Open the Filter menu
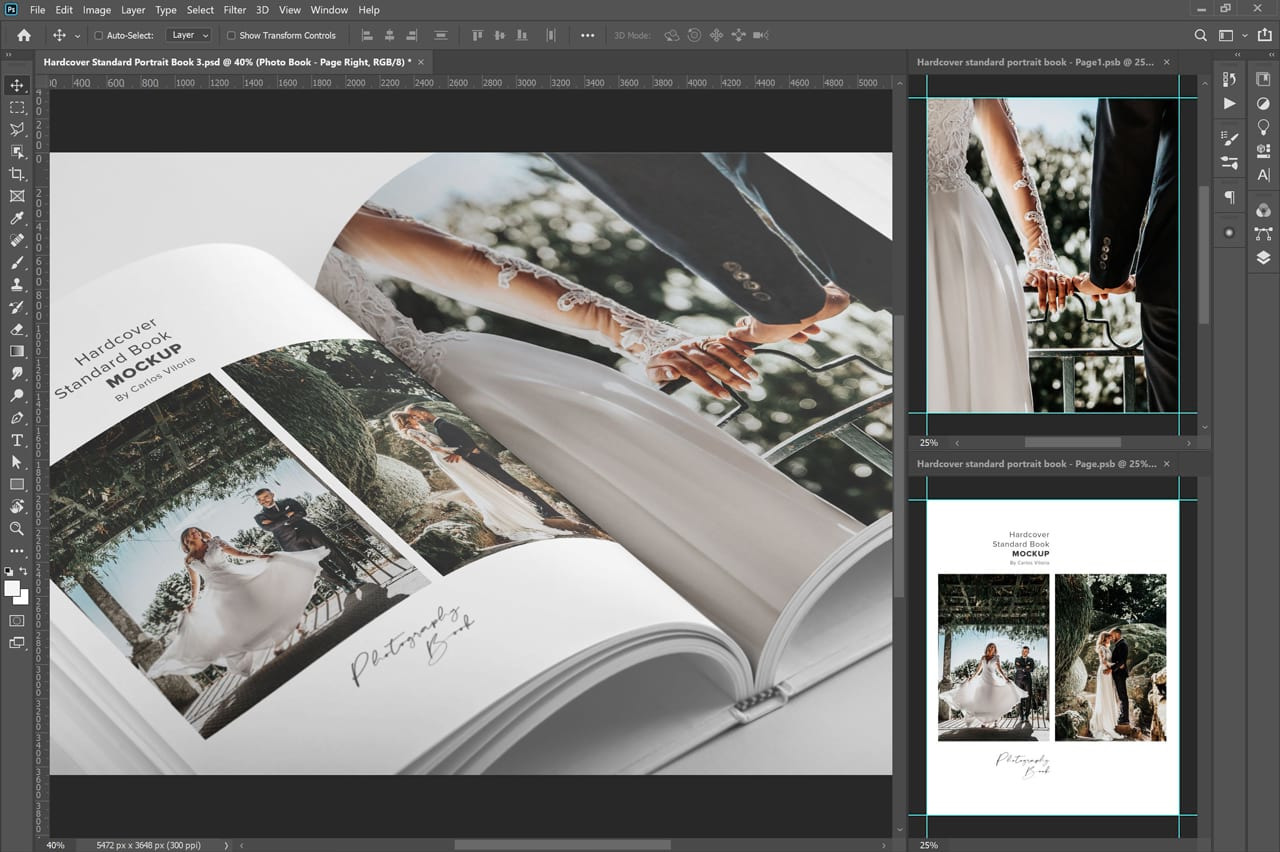 (x=235, y=10)
